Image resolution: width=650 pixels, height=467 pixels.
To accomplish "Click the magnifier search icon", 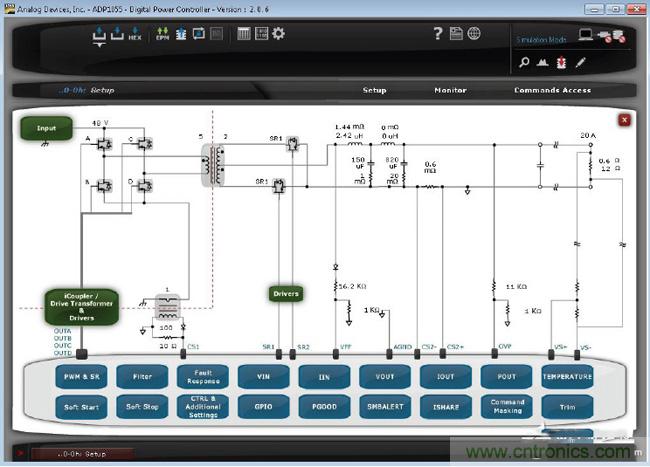I will point(524,62).
